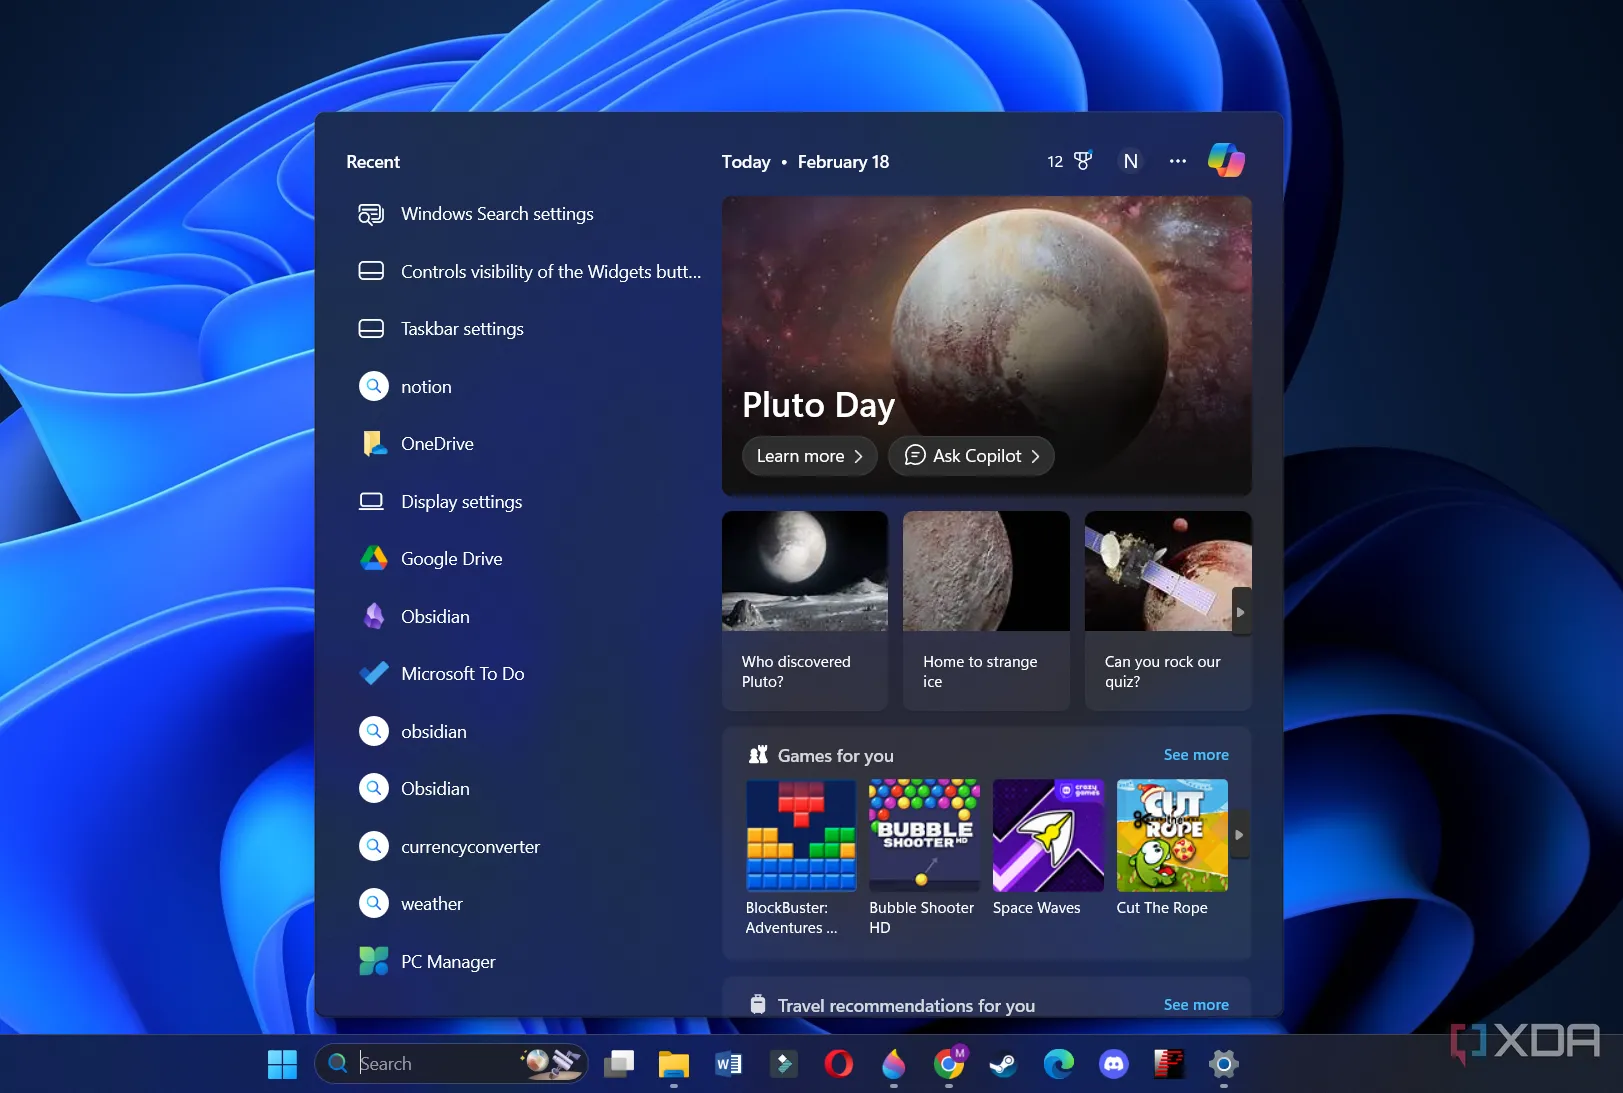Open Discord from the taskbar

click(1113, 1064)
